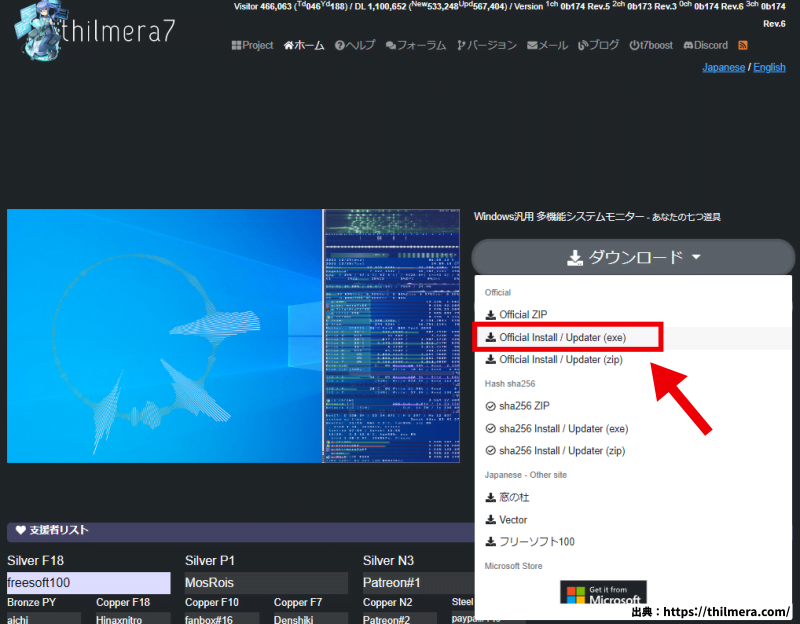Collapse the ダウンロード dropdown button
Viewport: 800px width, 624px height.
point(634,258)
